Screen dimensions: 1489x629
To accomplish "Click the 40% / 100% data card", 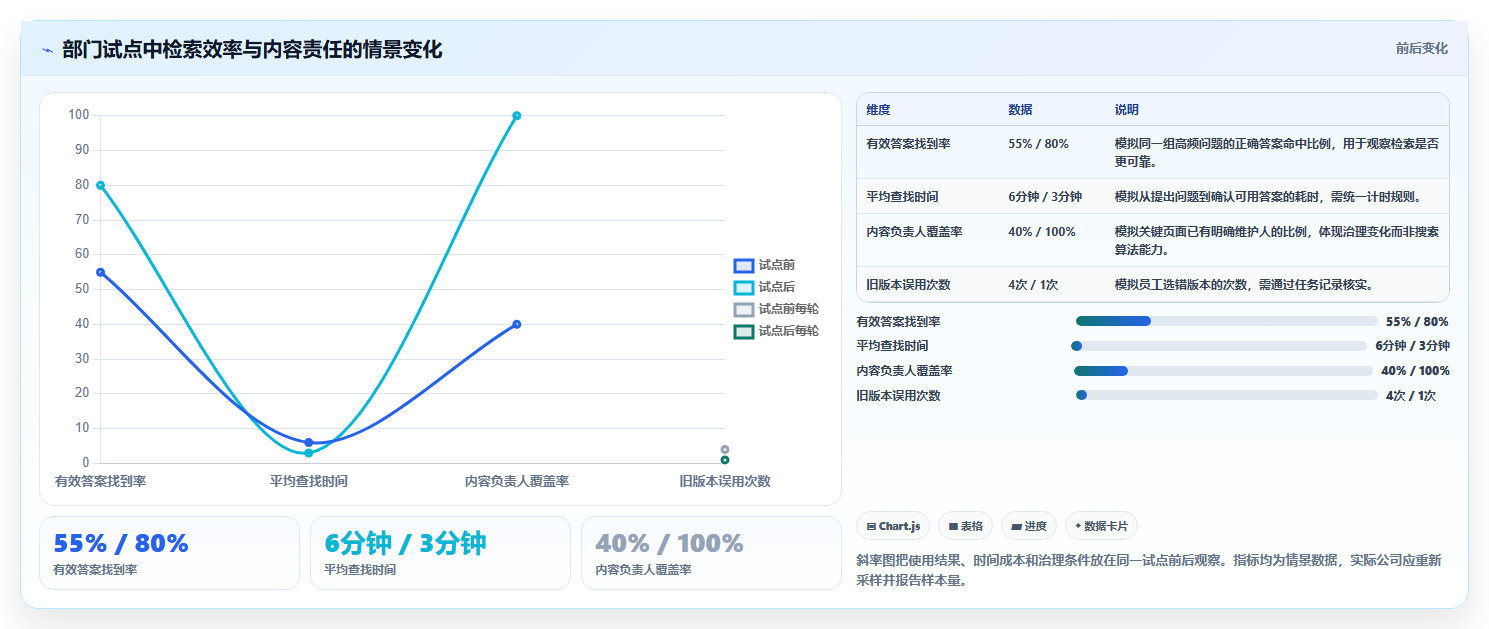I will pyautogui.click(x=711, y=553).
